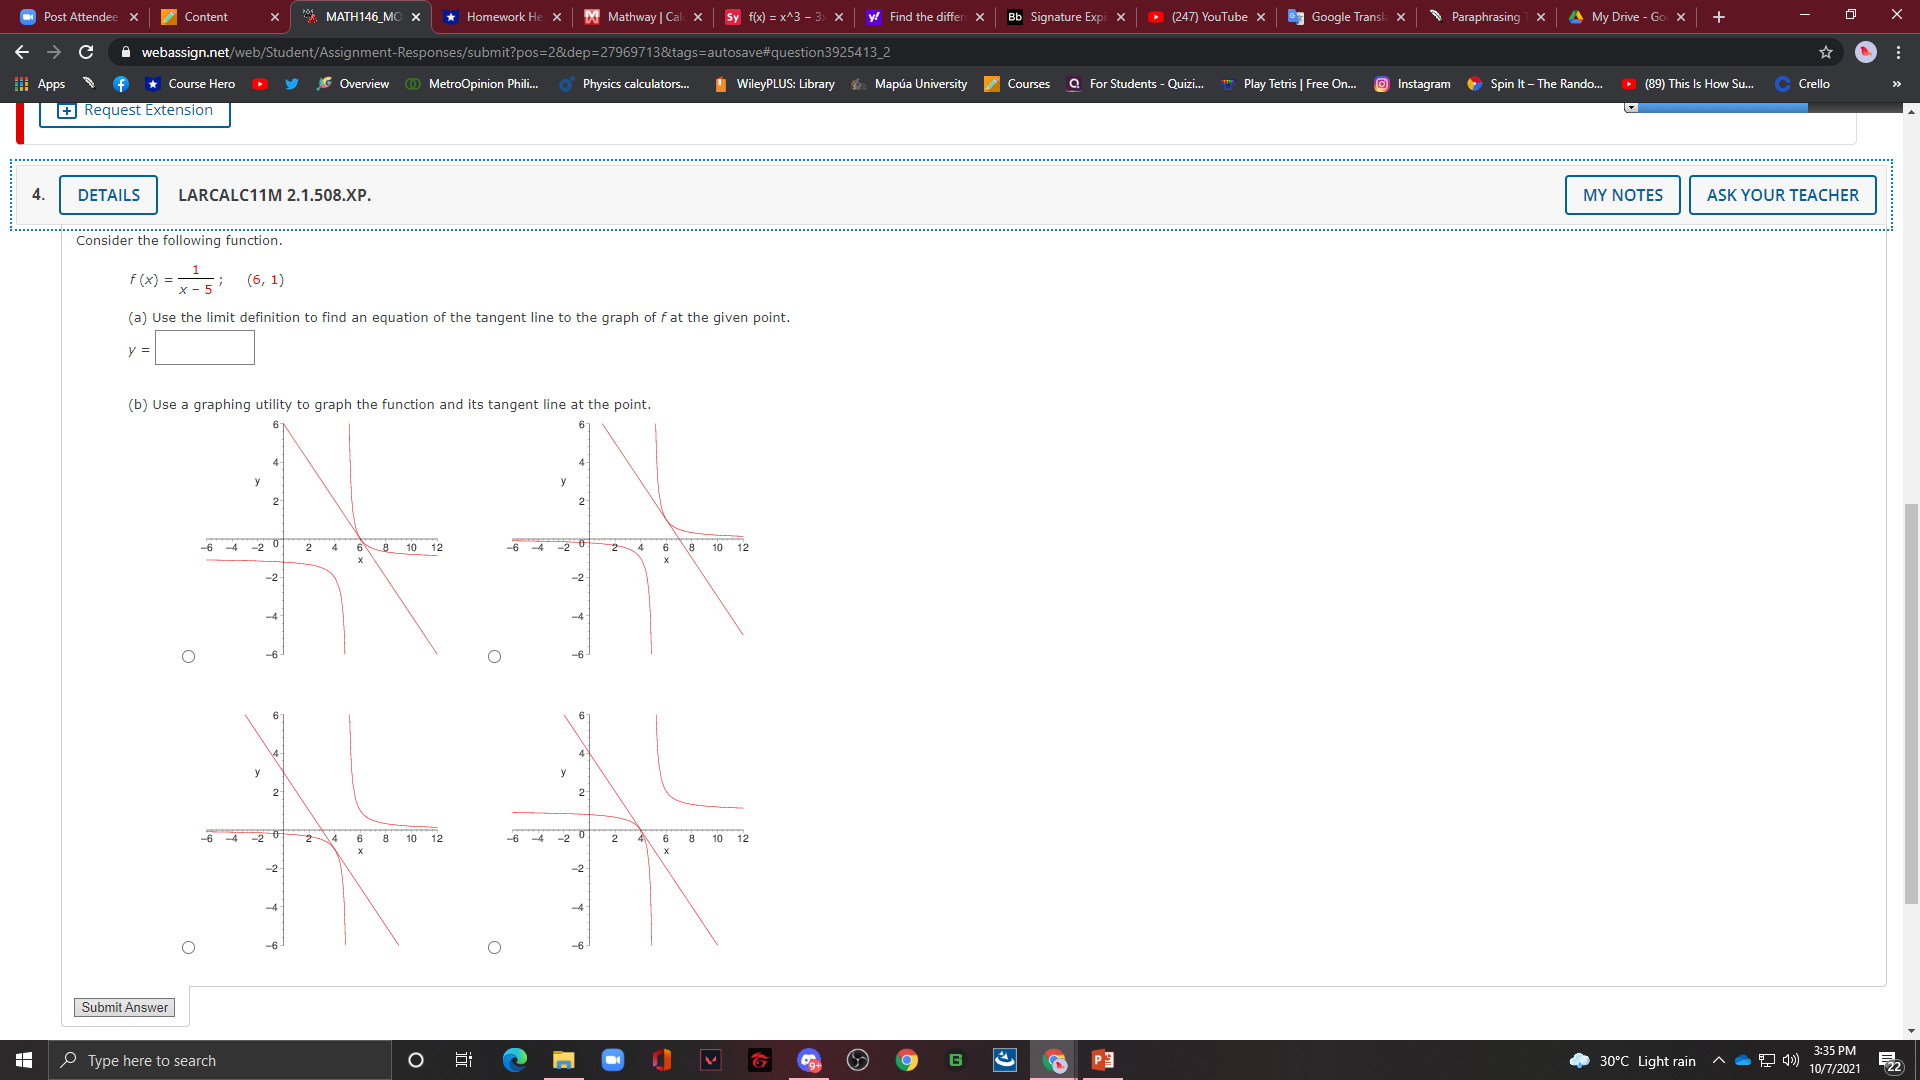This screenshot has width=1920, height=1080.
Task: Open the Apps grid in bookmarks bar
Action: coord(40,84)
